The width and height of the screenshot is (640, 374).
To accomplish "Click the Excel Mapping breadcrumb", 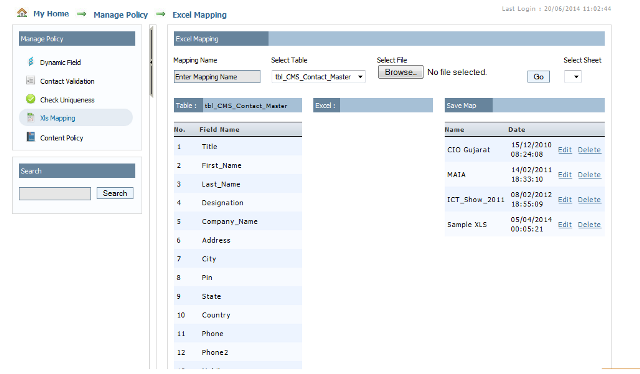I will click(199, 15).
